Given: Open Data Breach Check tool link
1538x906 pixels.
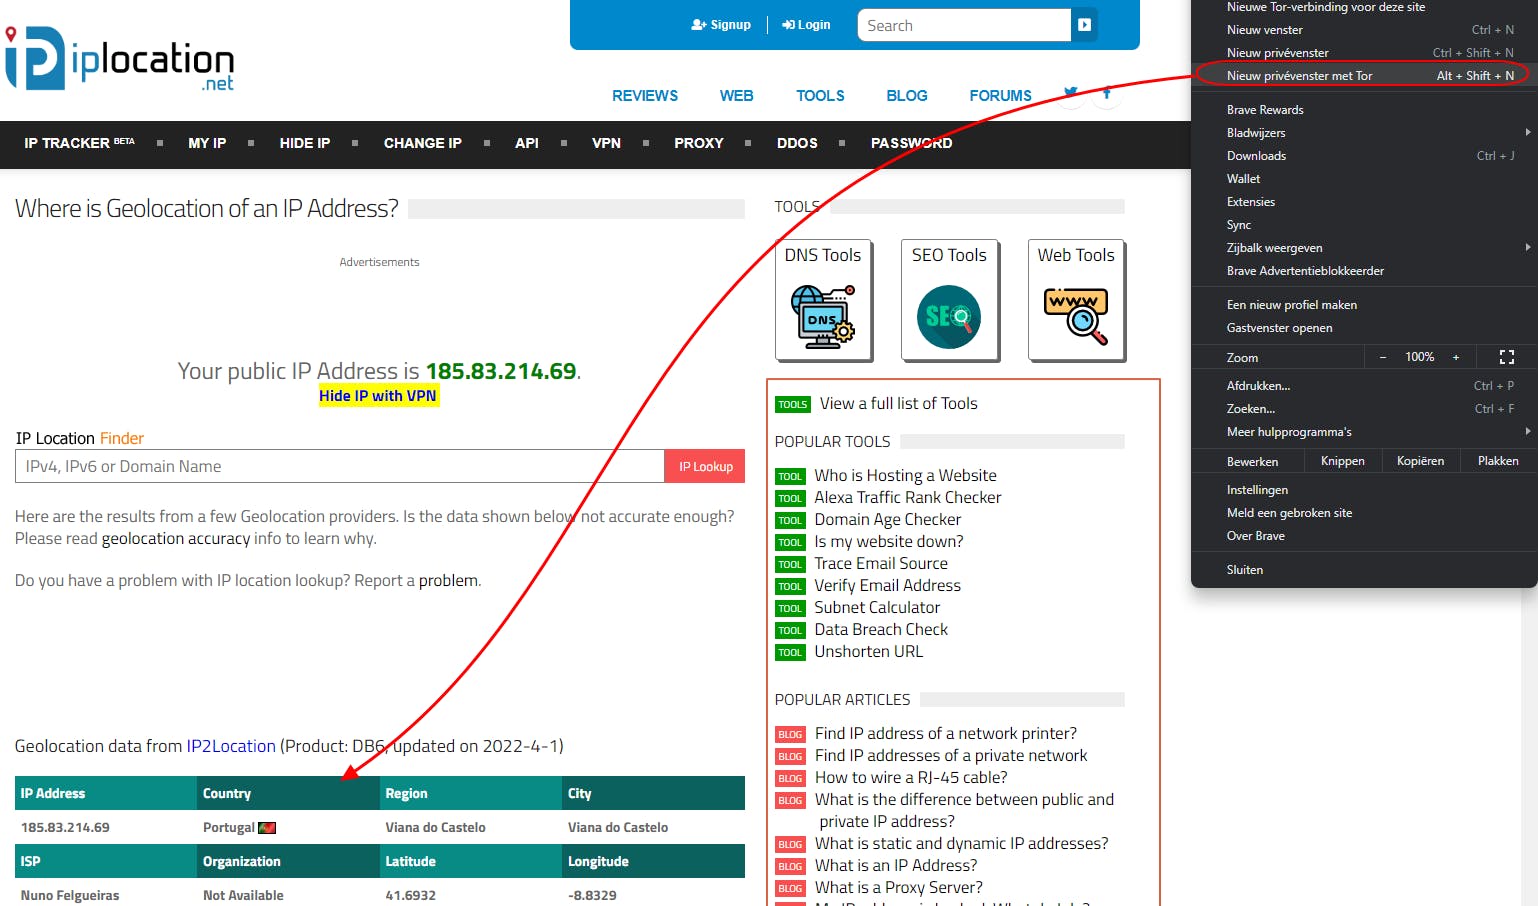Looking at the screenshot, I should click(881, 630).
